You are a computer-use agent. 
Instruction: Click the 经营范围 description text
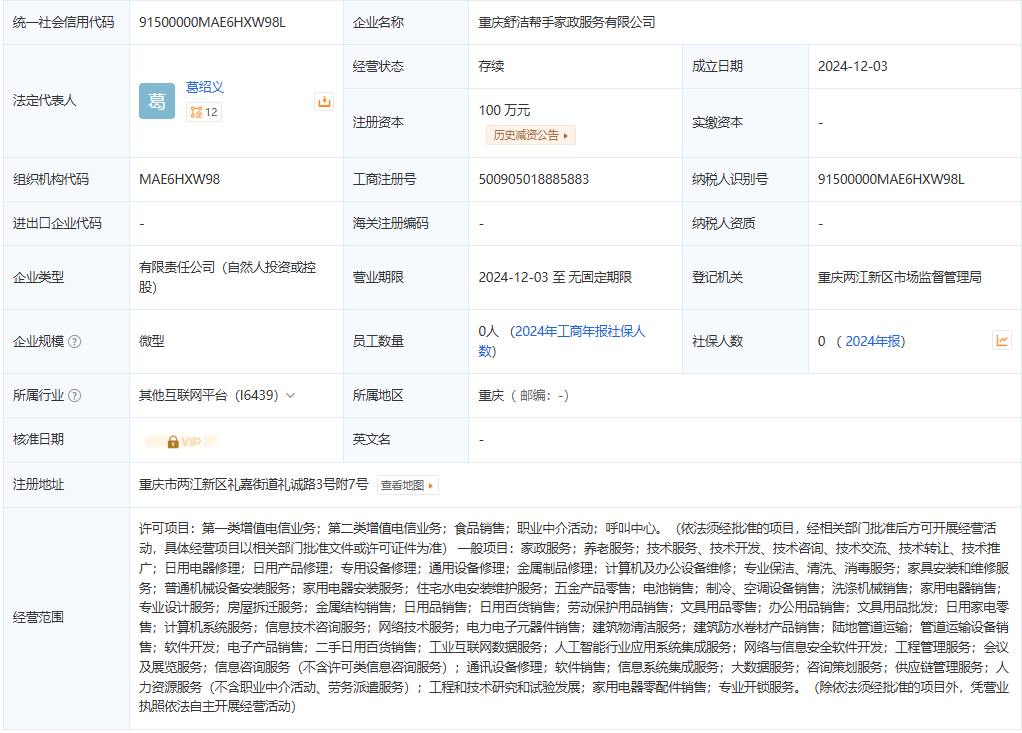574,617
